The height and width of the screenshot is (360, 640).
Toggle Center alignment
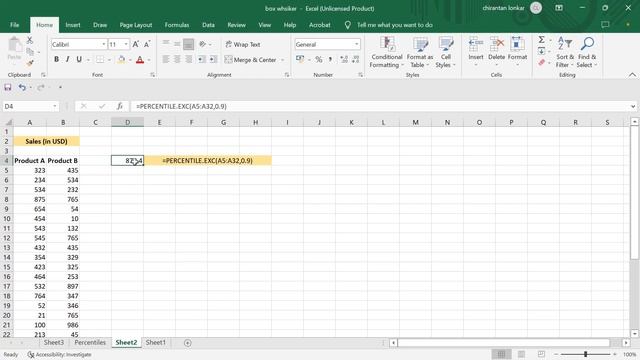(177, 60)
